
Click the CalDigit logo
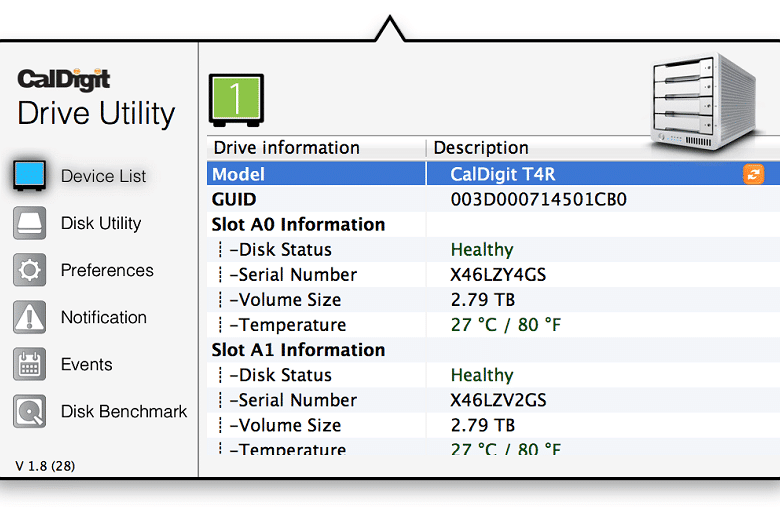(x=64, y=79)
